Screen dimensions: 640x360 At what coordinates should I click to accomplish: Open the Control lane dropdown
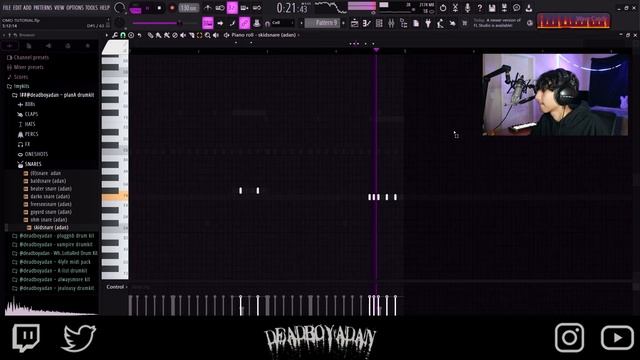117,287
